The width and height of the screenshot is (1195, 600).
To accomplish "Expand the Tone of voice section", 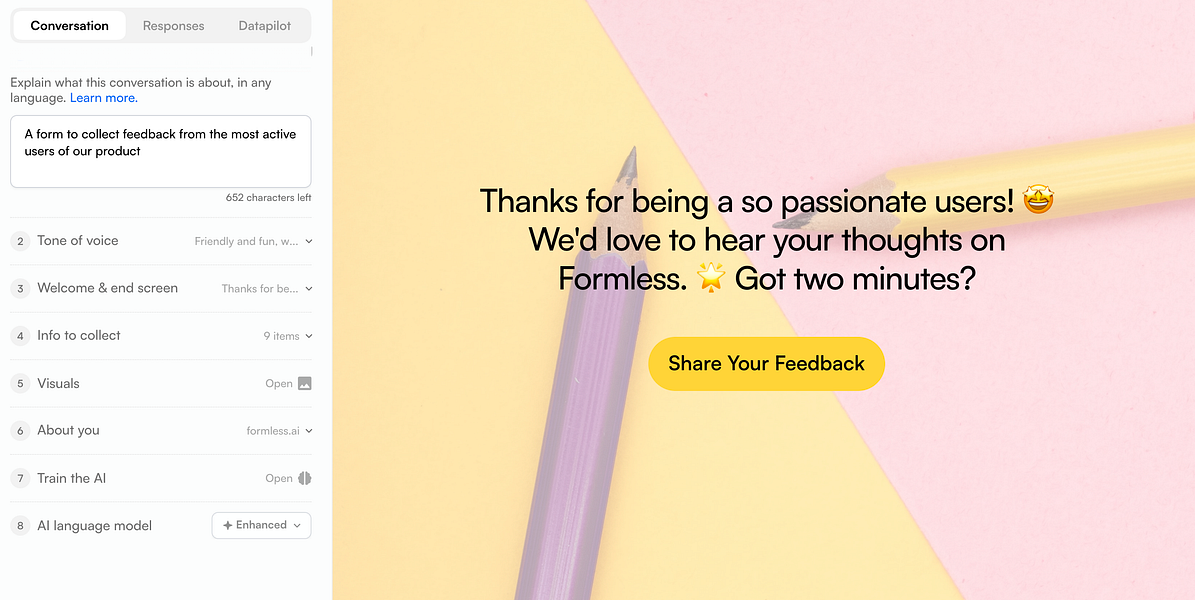I will [308, 241].
